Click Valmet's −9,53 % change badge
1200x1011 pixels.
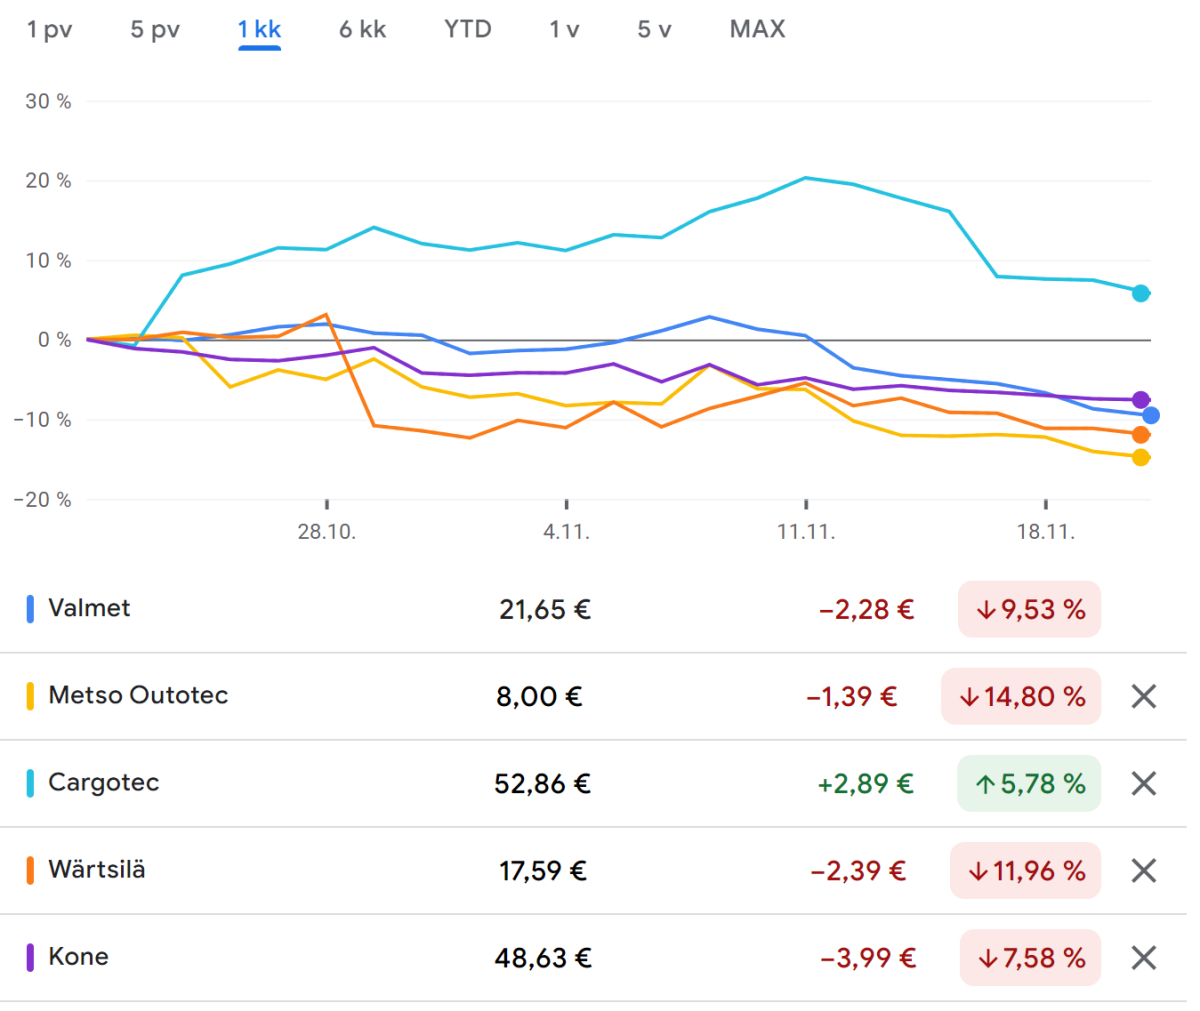[x=1029, y=609]
